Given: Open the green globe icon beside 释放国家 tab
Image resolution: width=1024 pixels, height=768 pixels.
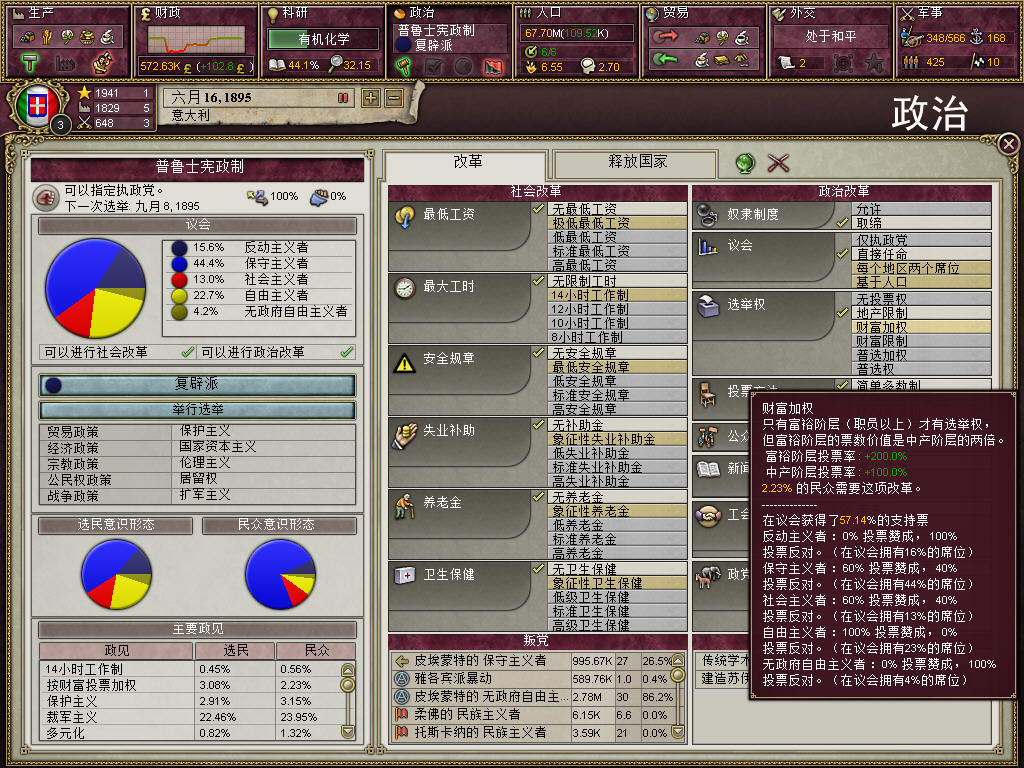Looking at the screenshot, I should (x=745, y=163).
